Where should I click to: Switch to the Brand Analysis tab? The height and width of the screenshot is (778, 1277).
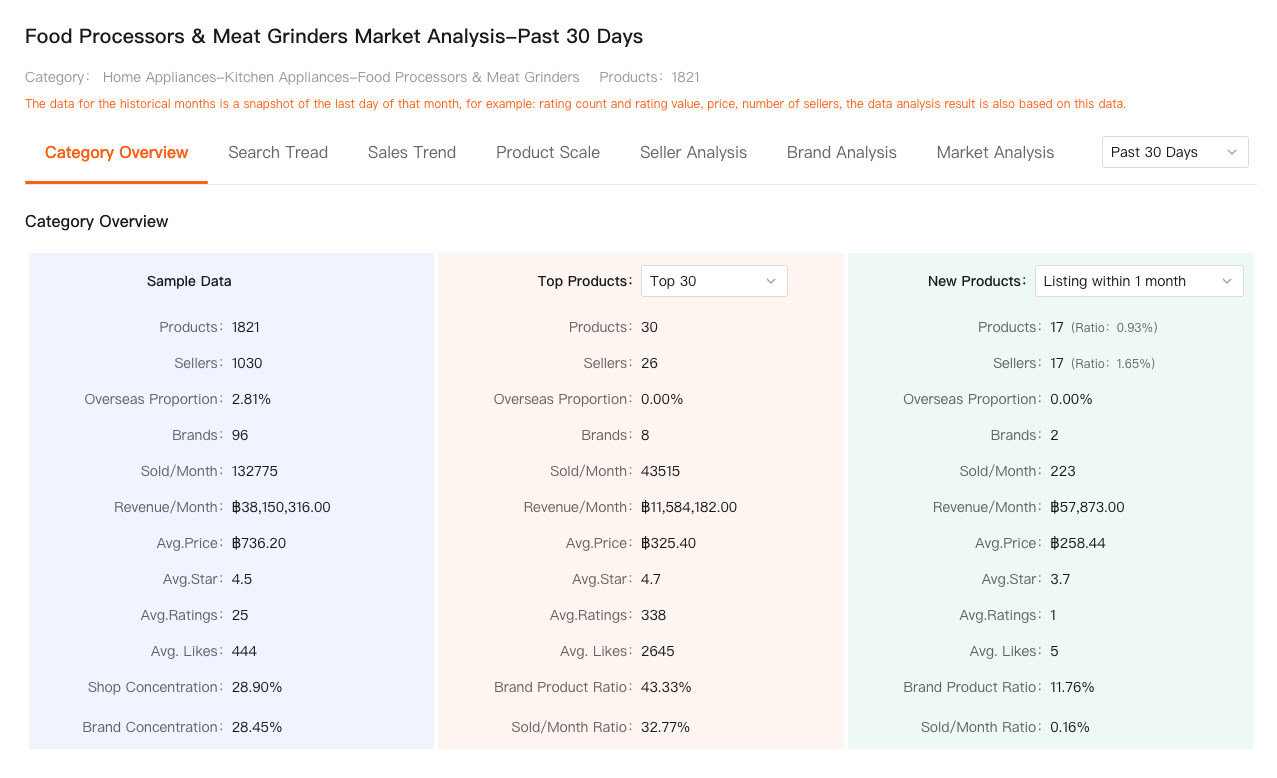point(841,152)
